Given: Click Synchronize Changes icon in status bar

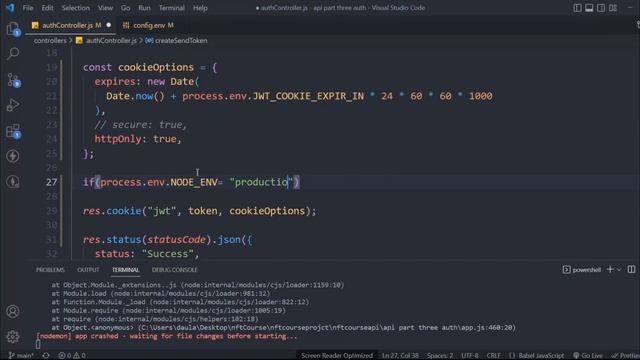Looking at the screenshot, I should point(46,356).
